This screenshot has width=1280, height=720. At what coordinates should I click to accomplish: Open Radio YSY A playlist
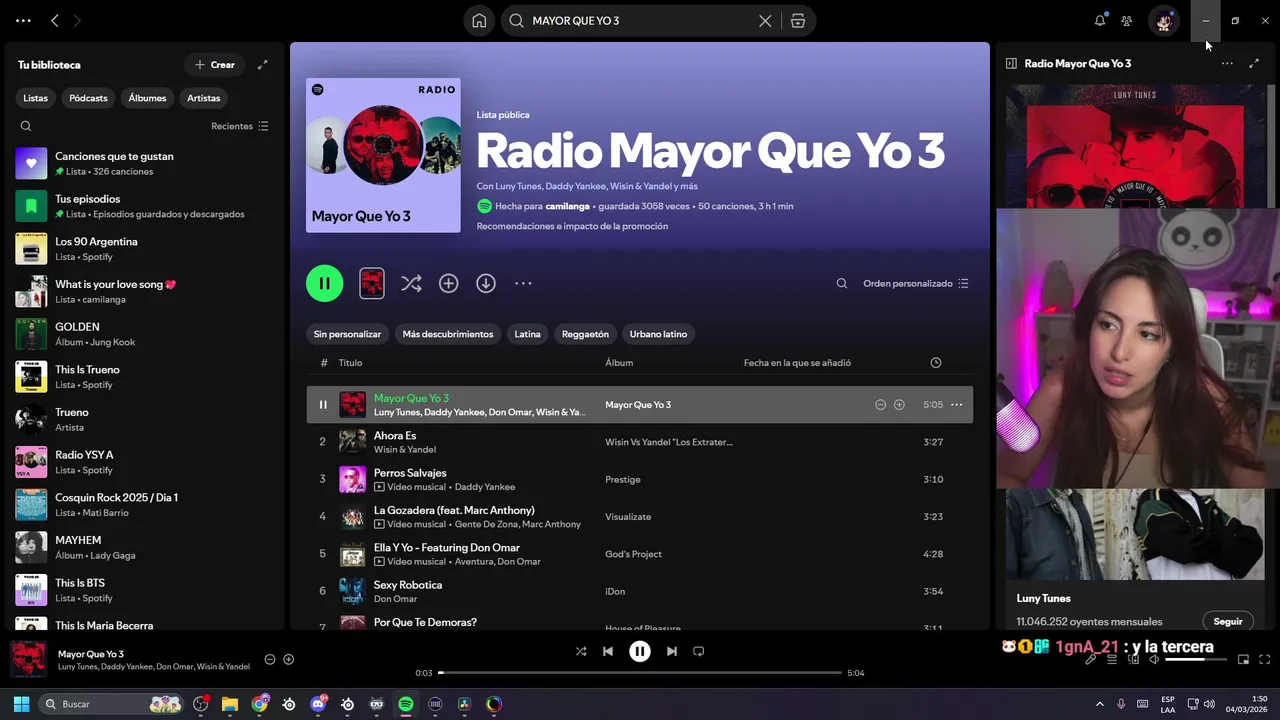pos(144,462)
